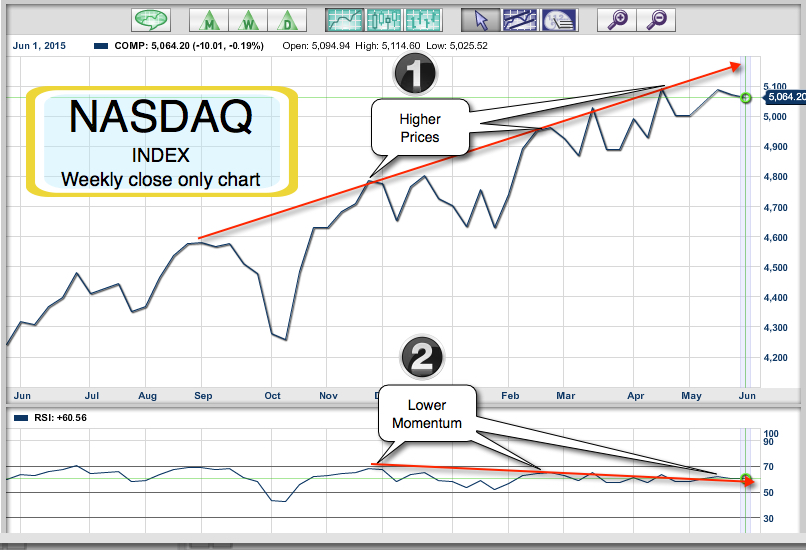Open the numbered list studies icon
This screenshot has width=806, height=550.
559,20
